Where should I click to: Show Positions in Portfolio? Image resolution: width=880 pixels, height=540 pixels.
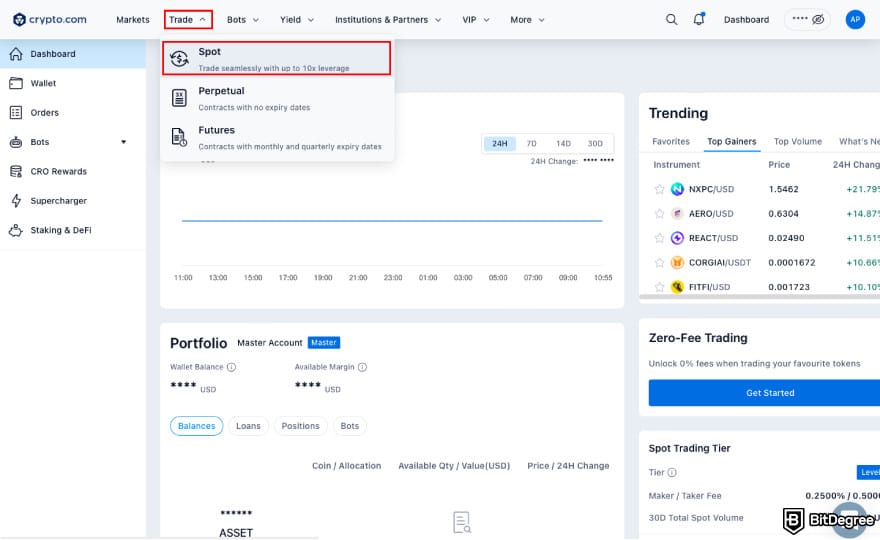(300, 426)
